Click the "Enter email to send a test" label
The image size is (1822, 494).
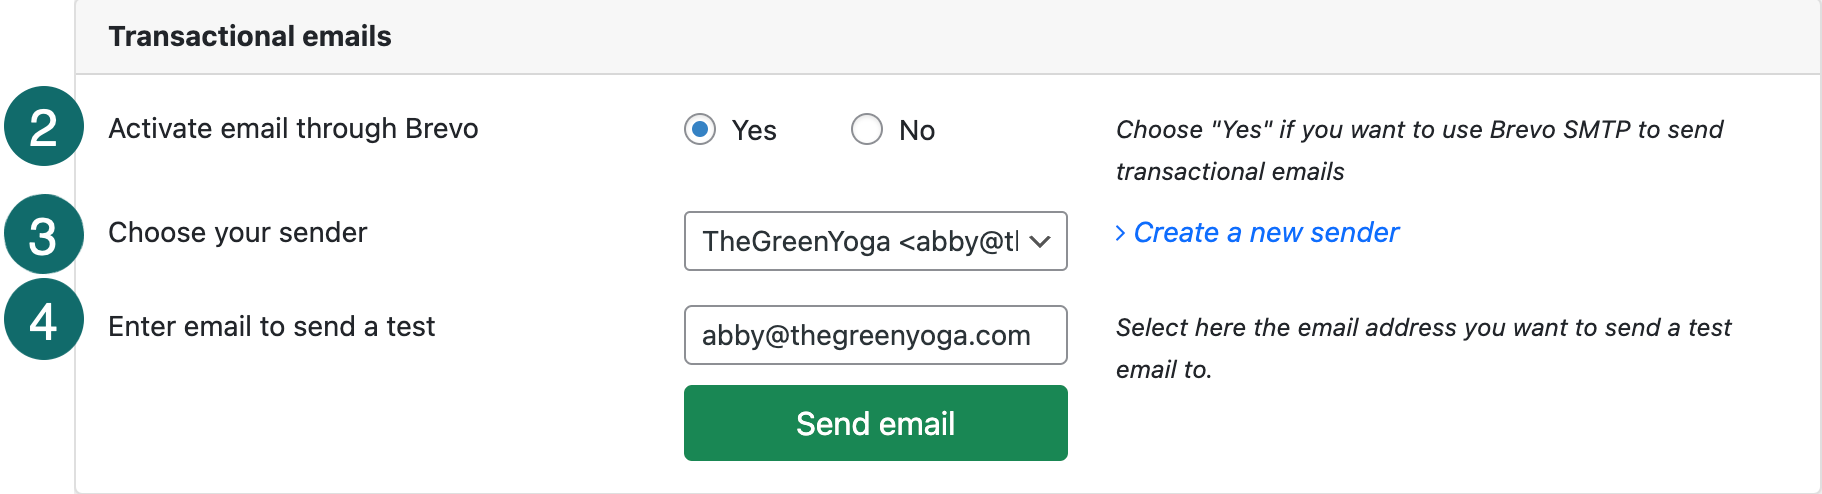tap(272, 327)
